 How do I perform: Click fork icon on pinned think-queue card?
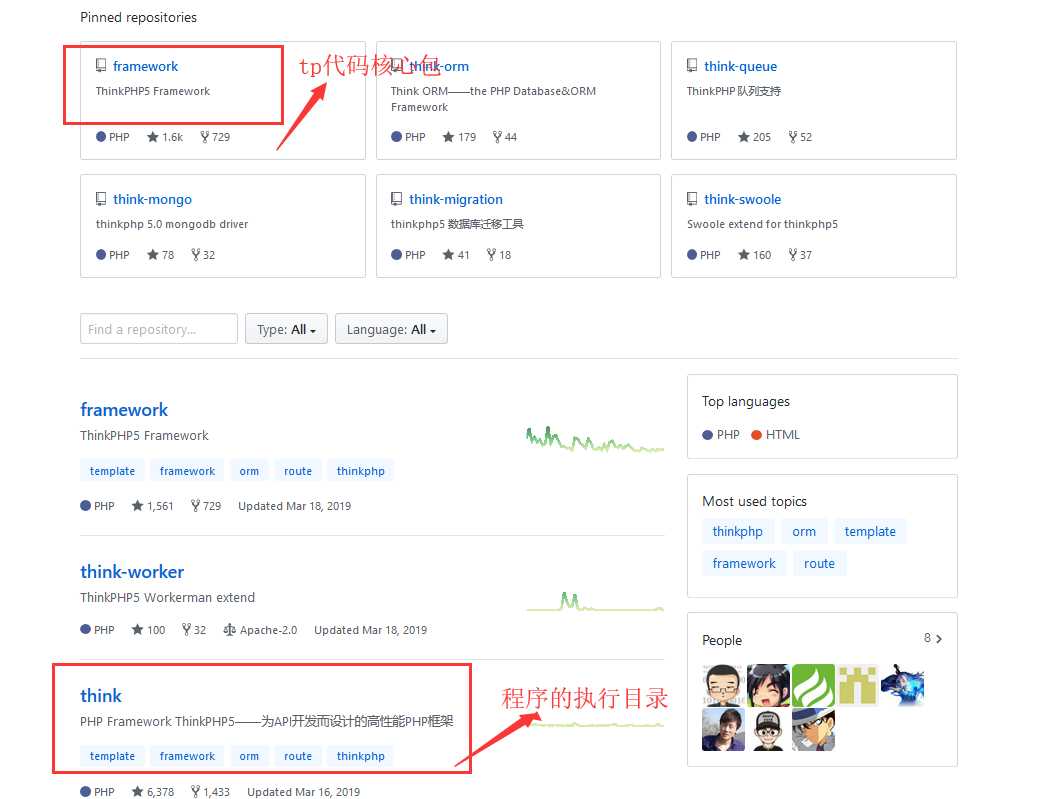click(793, 137)
